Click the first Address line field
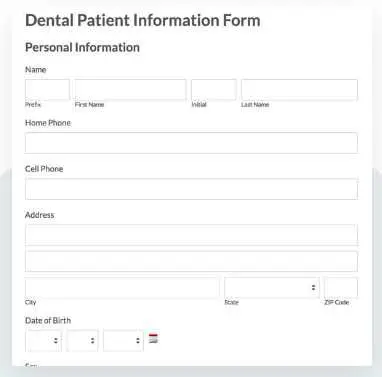 [x=191, y=235]
